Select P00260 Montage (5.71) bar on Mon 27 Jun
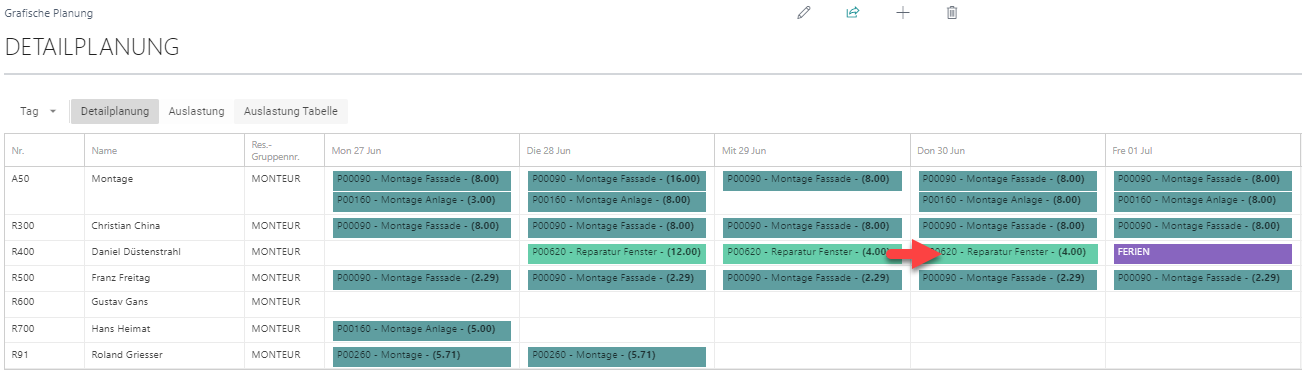The image size is (1302, 376). 422,356
